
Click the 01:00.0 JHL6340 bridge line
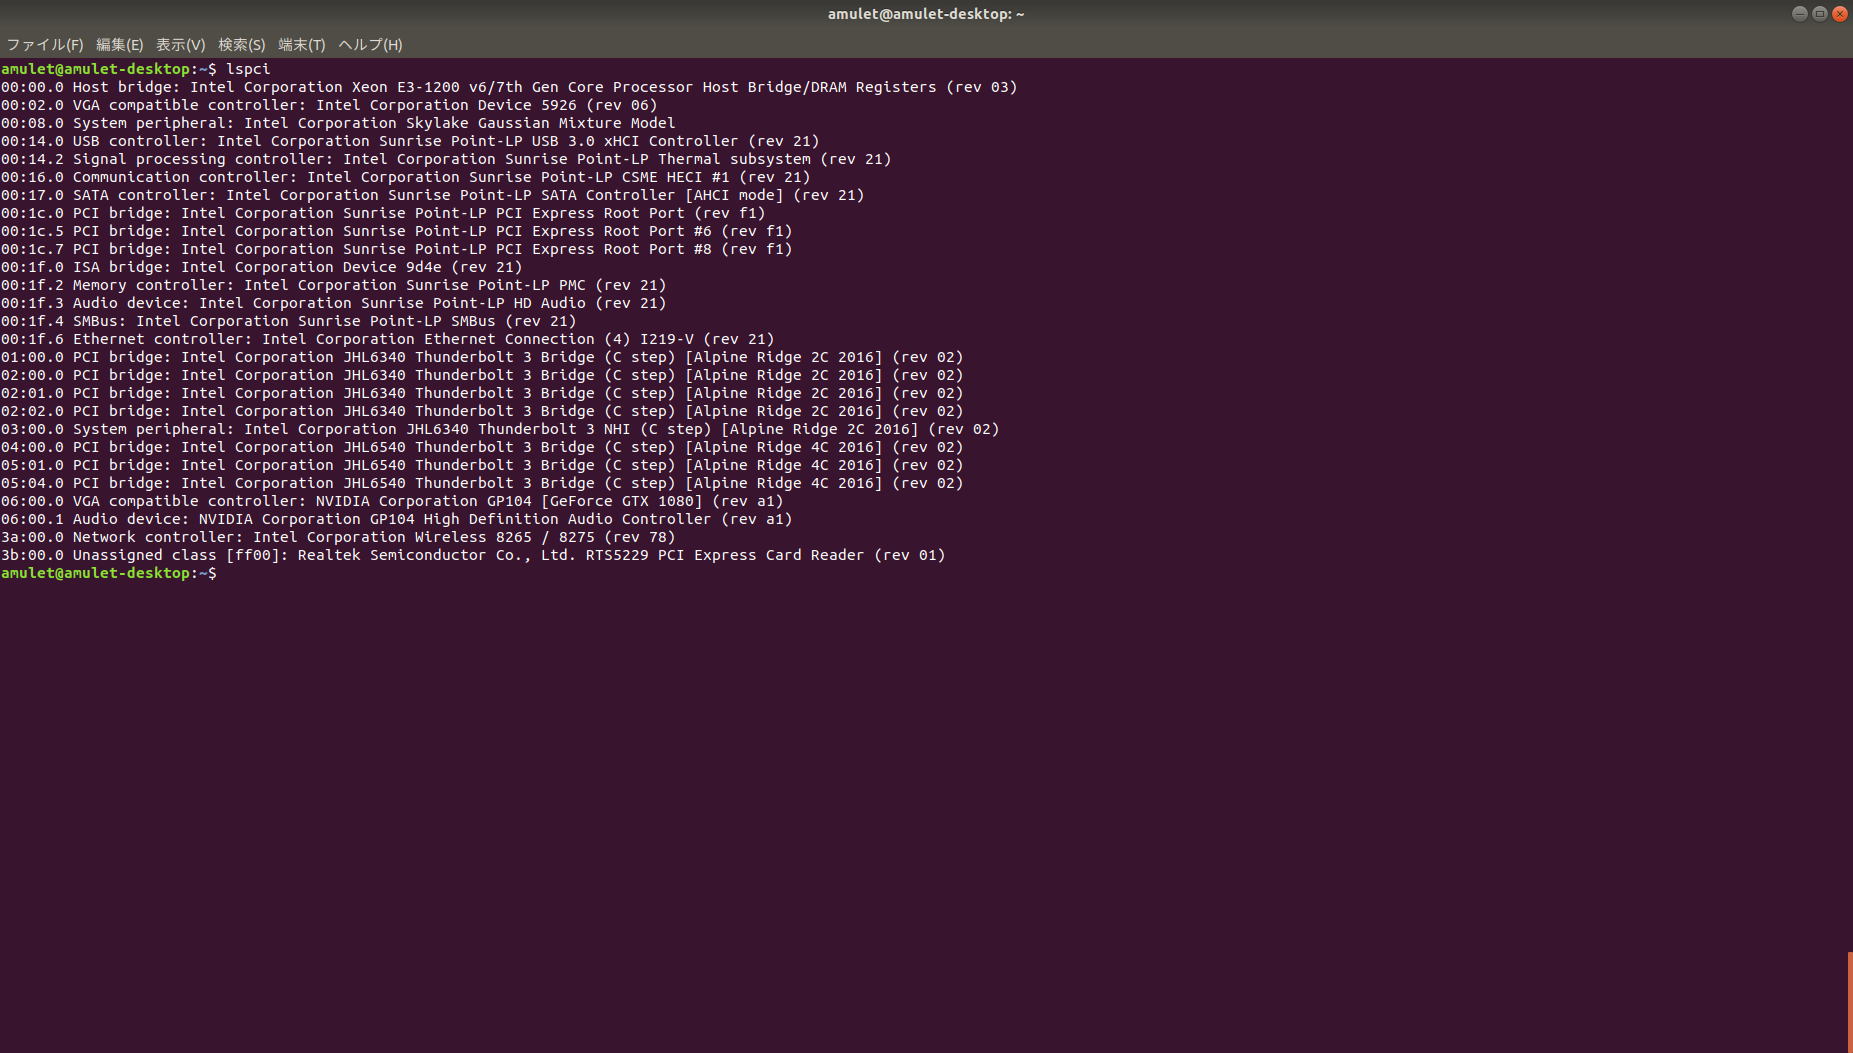[482, 357]
